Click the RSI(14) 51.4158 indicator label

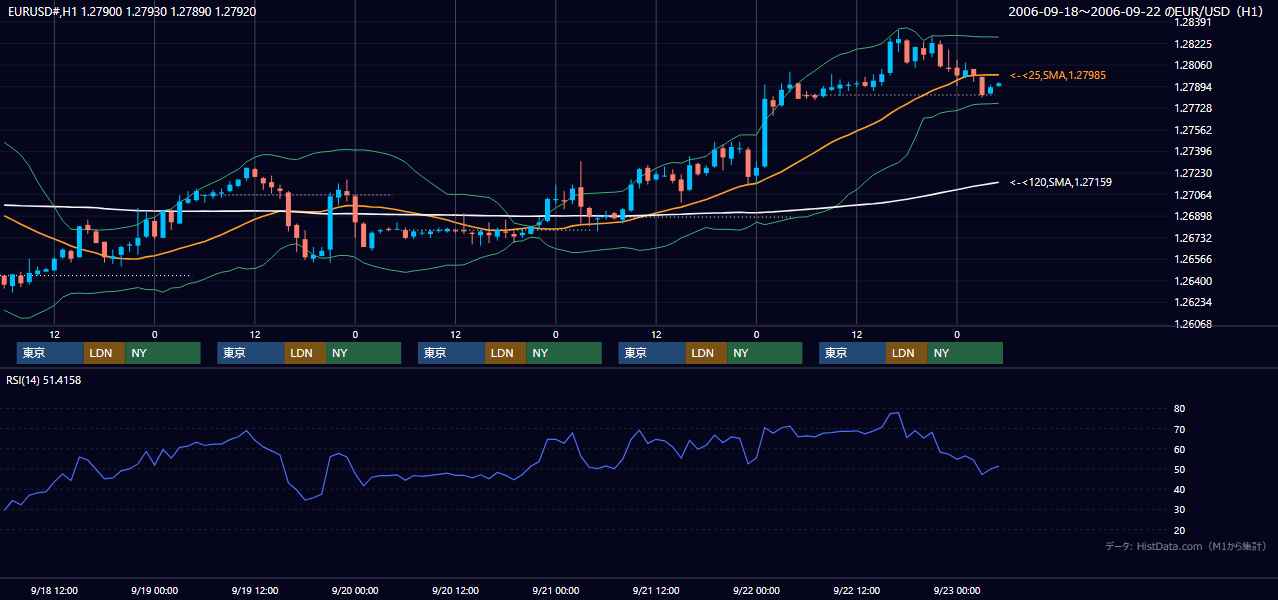(44, 380)
